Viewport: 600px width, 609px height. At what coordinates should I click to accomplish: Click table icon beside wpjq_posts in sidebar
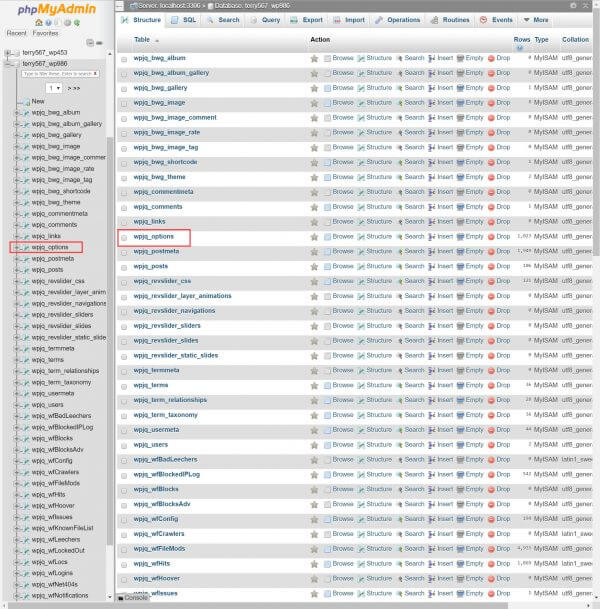pyautogui.click(x=26, y=270)
